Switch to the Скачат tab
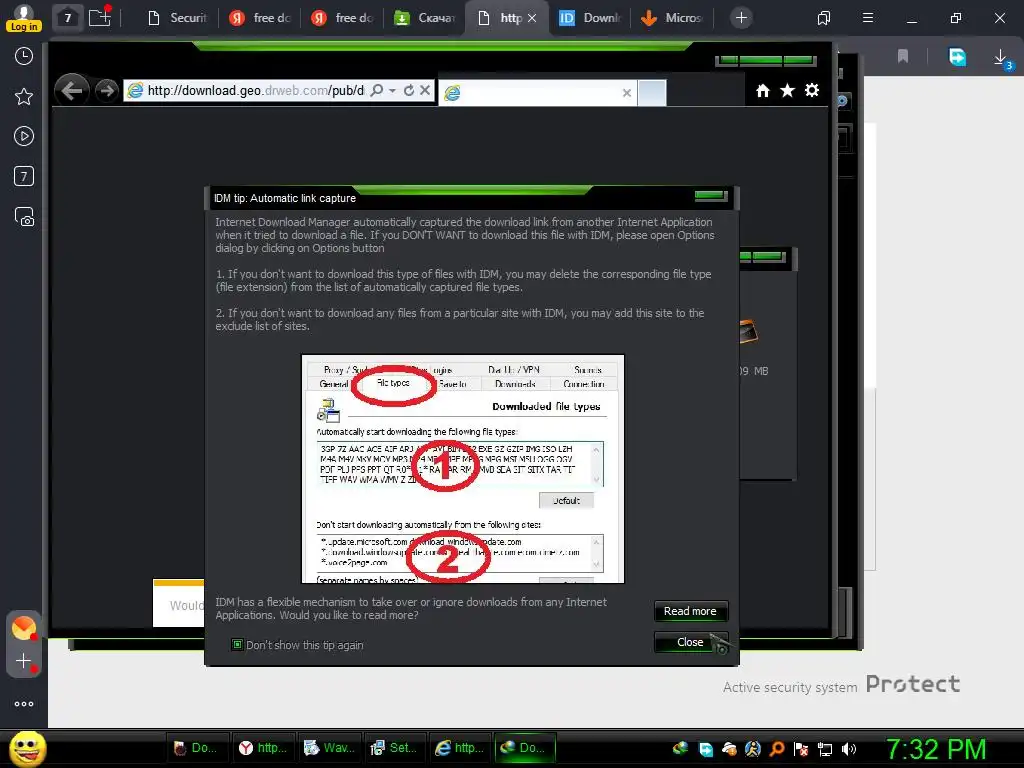This screenshot has height=768, width=1024. point(424,18)
